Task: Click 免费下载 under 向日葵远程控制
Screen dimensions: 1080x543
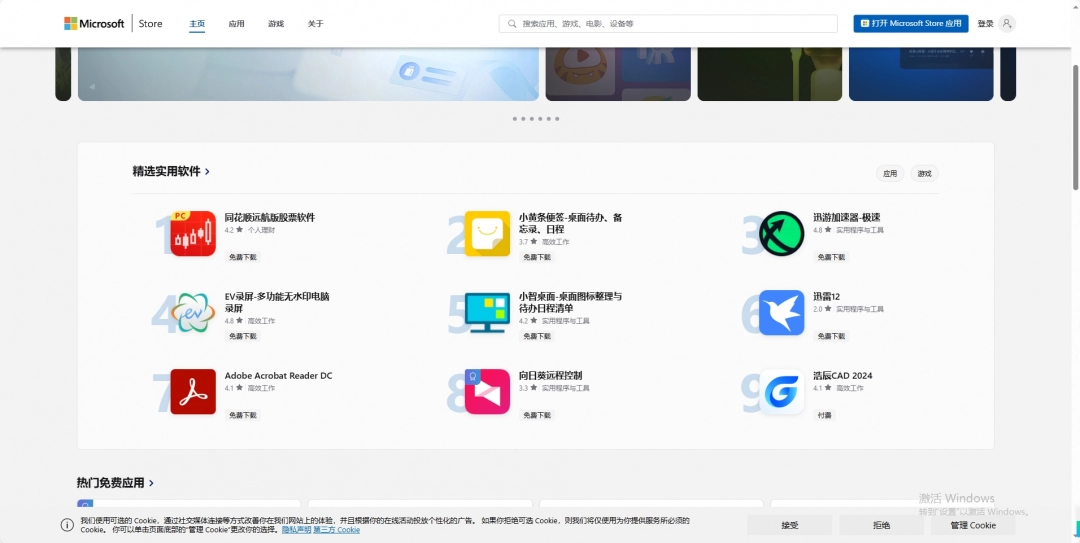Action: pyautogui.click(x=537, y=416)
